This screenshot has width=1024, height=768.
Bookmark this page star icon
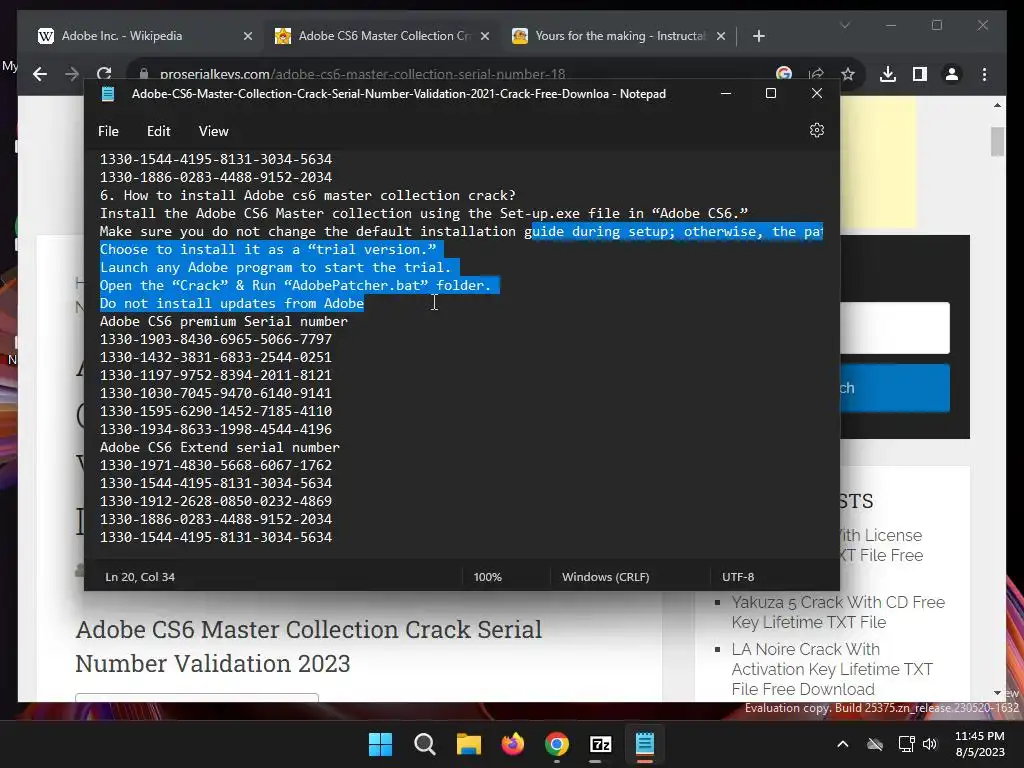pos(848,74)
